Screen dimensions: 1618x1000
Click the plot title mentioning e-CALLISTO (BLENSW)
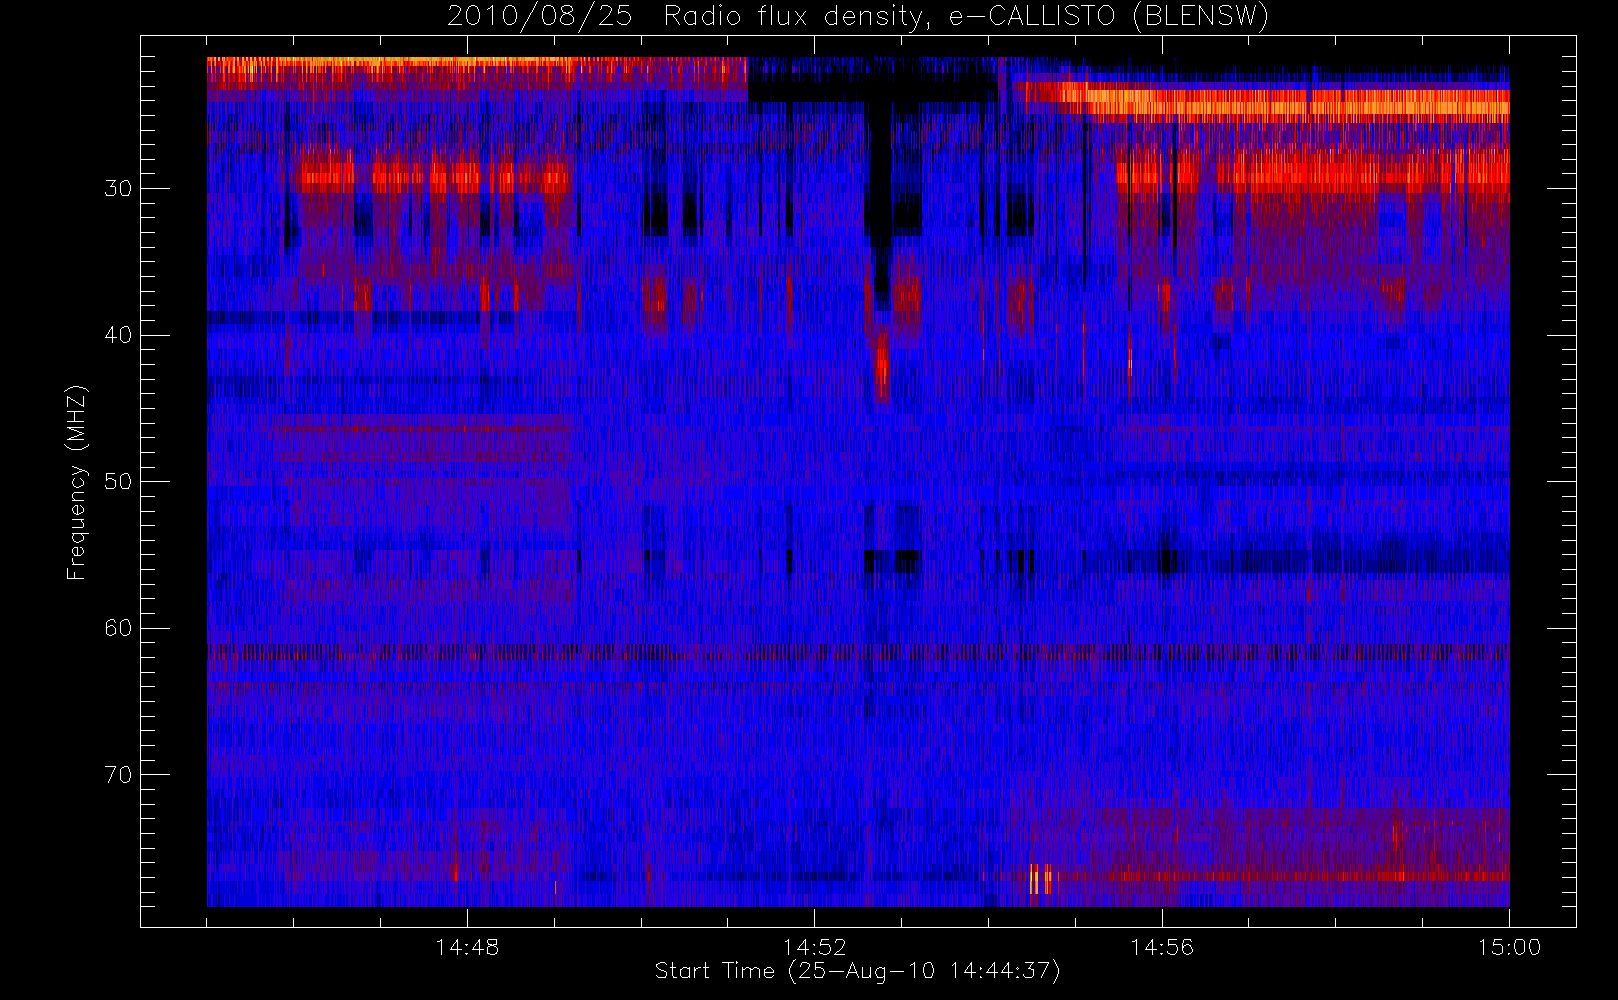[857, 17]
